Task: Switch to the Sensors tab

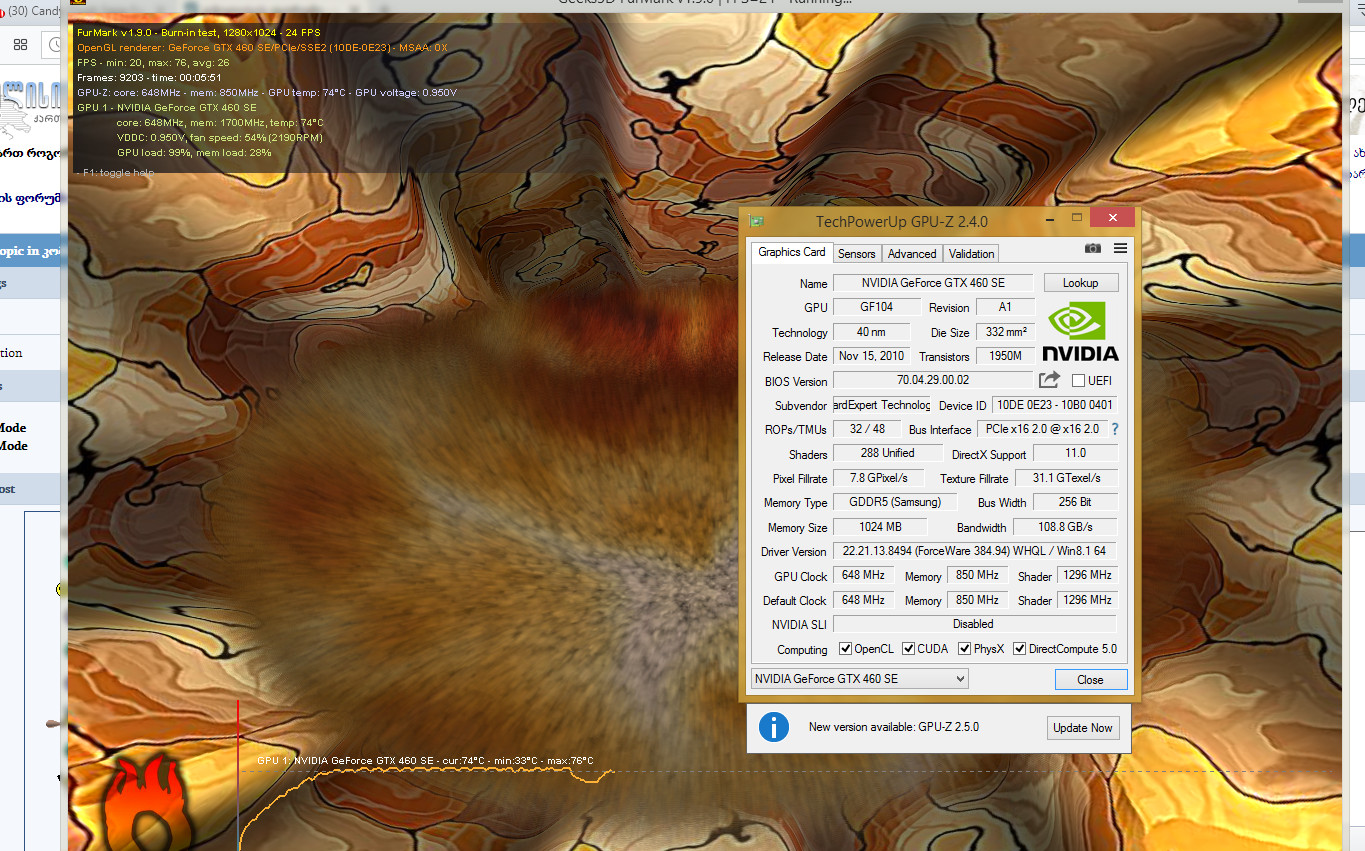Action: [856, 254]
